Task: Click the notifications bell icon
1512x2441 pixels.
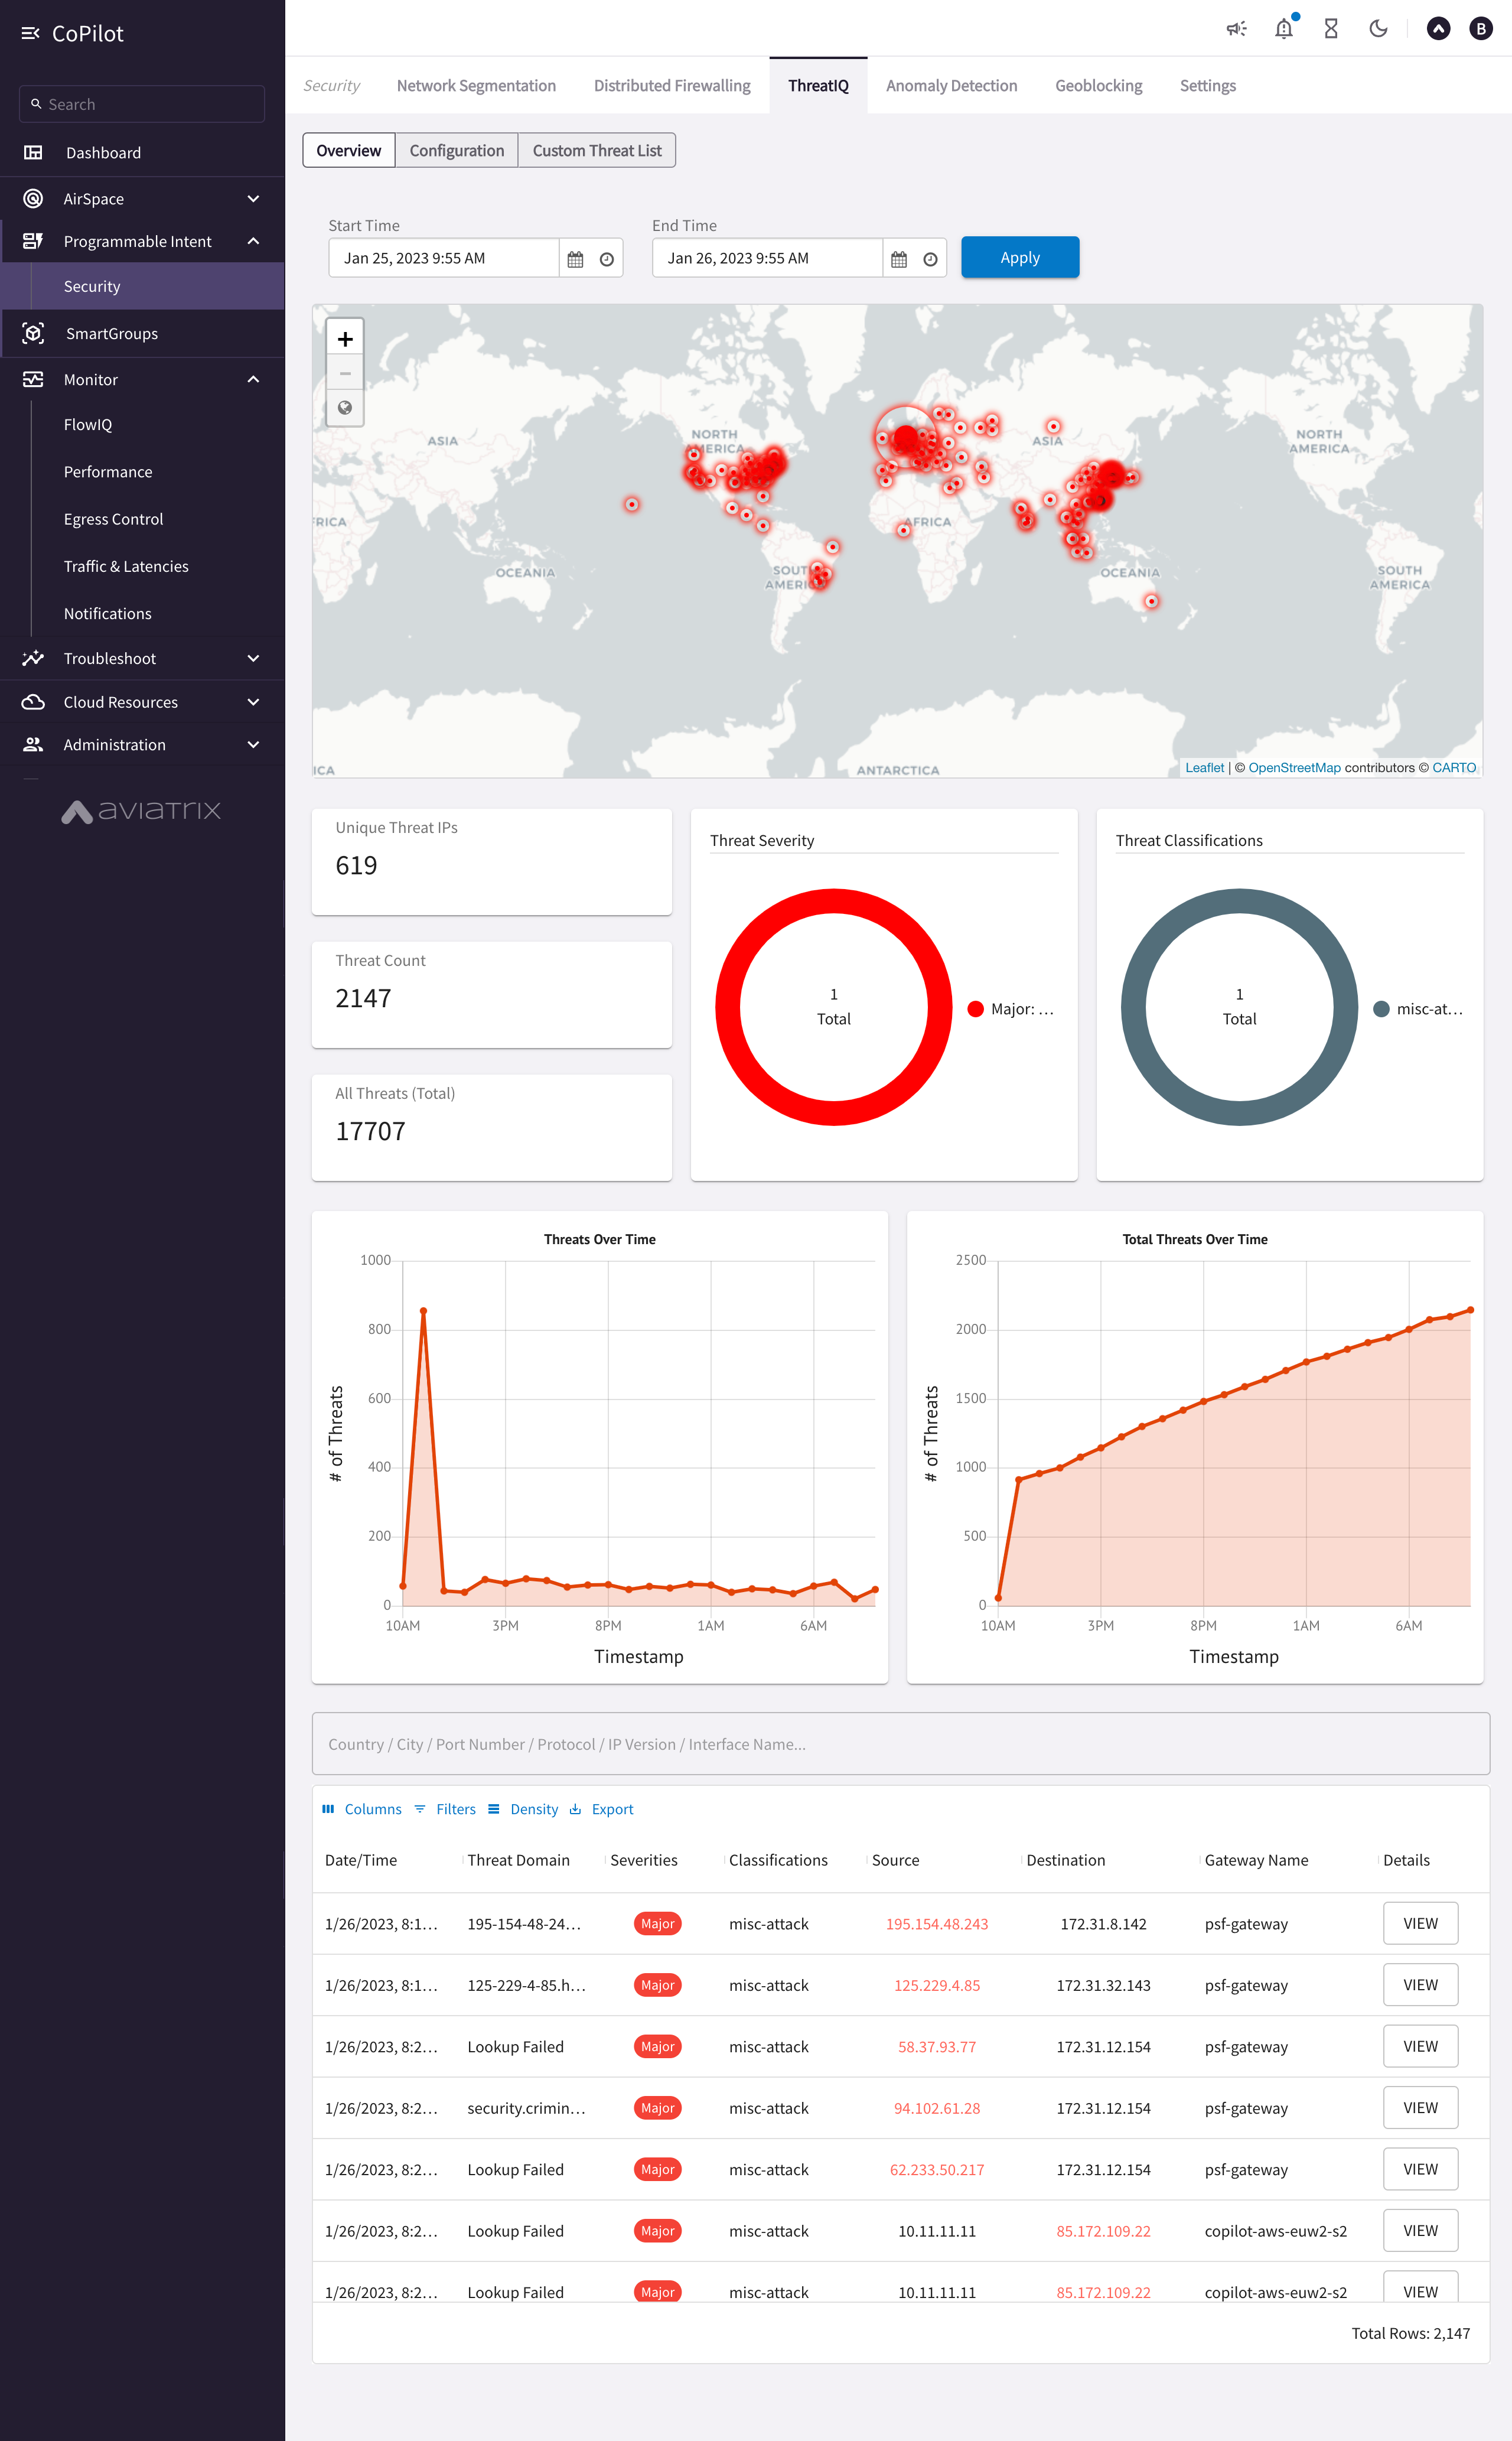Action: pos(1284,29)
